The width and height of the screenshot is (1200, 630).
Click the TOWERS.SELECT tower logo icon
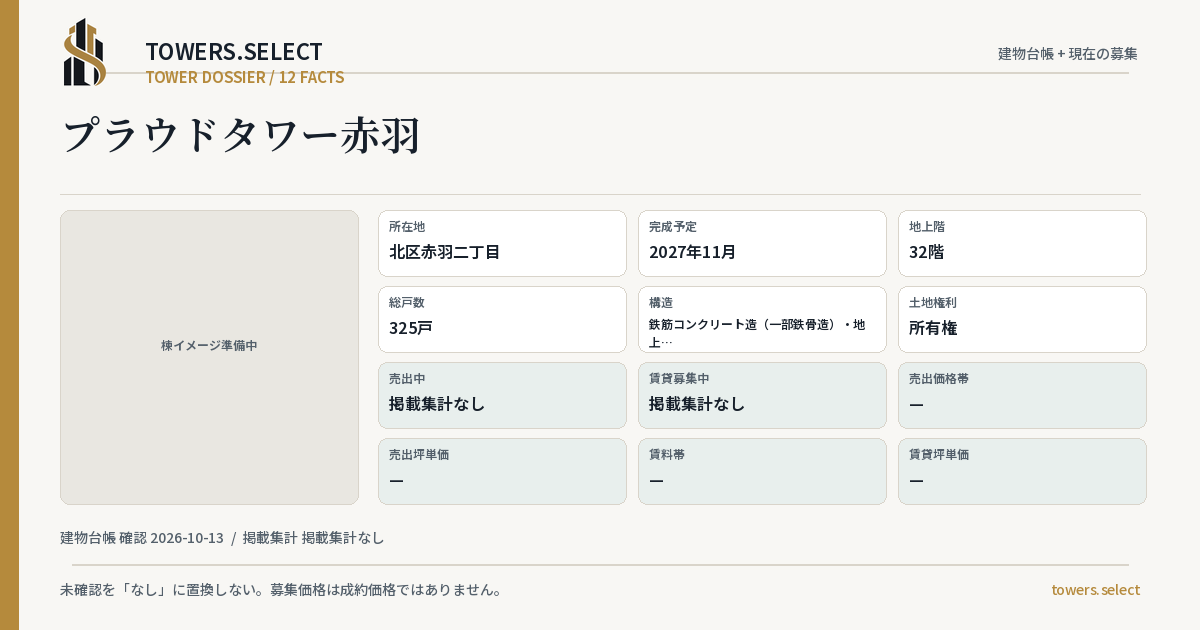pyautogui.click(x=85, y=52)
